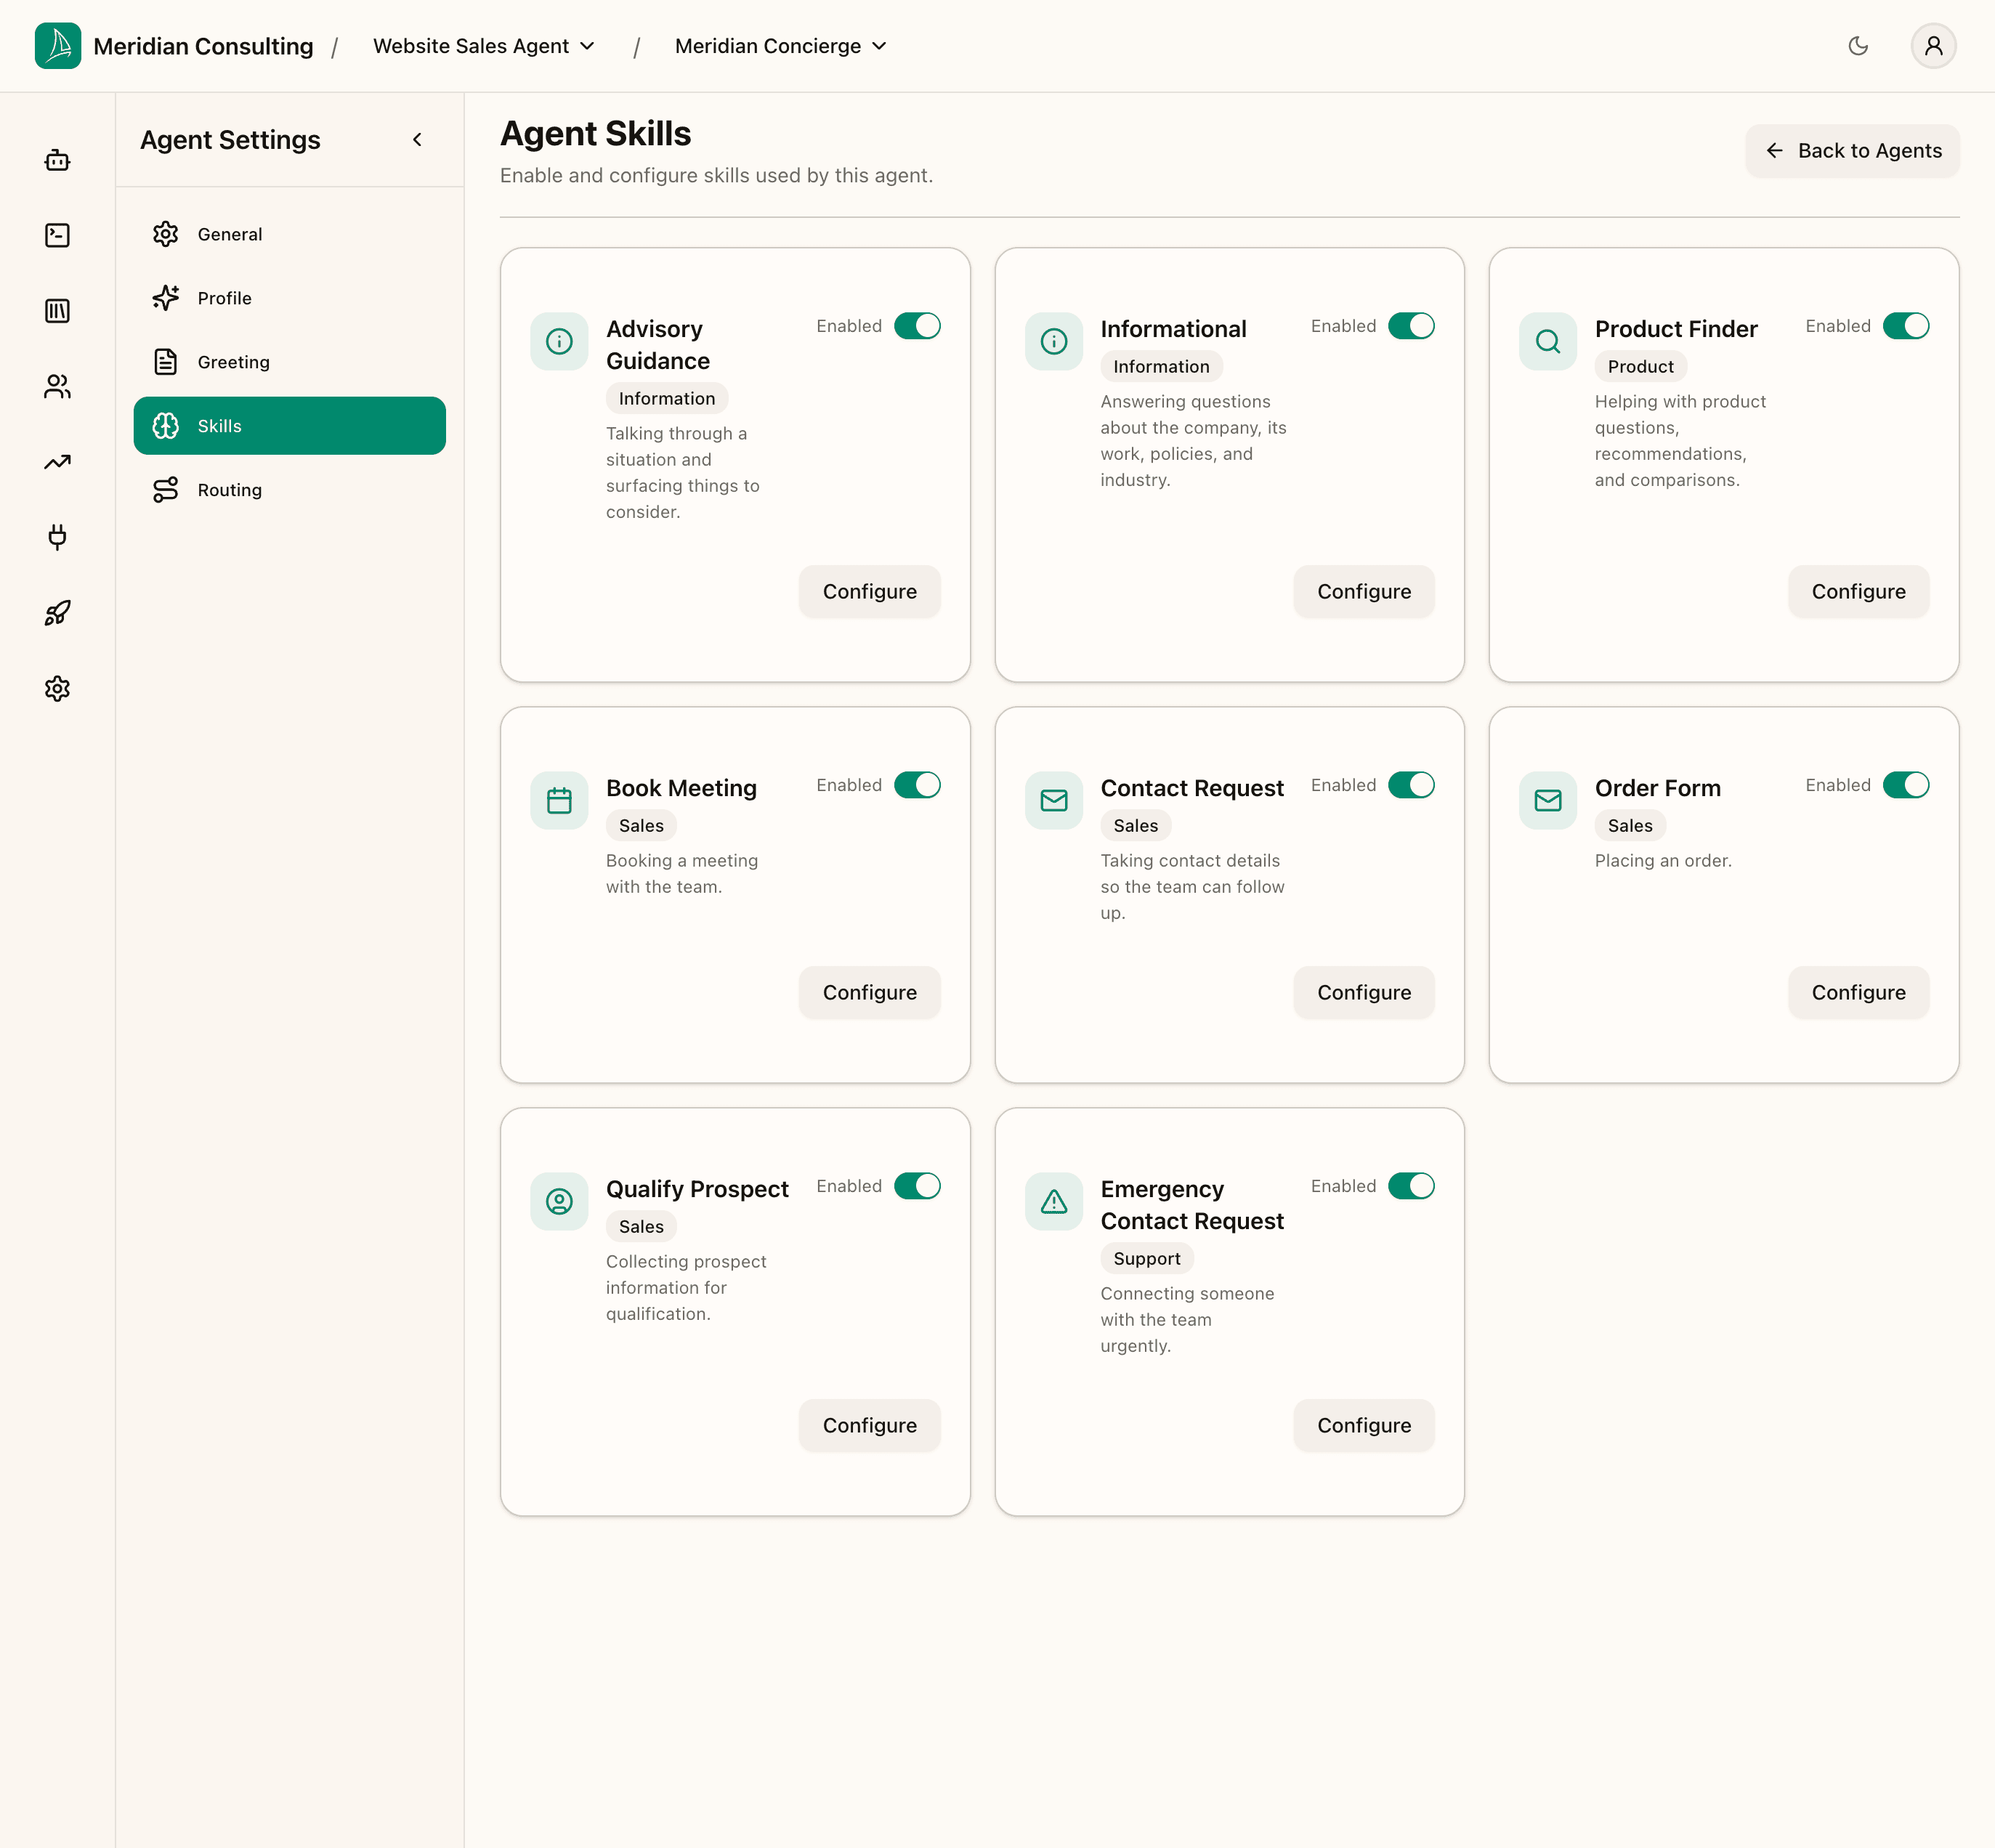Click the Product Finder magnifier icon
The image size is (1995, 1848).
(x=1548, y=342)
